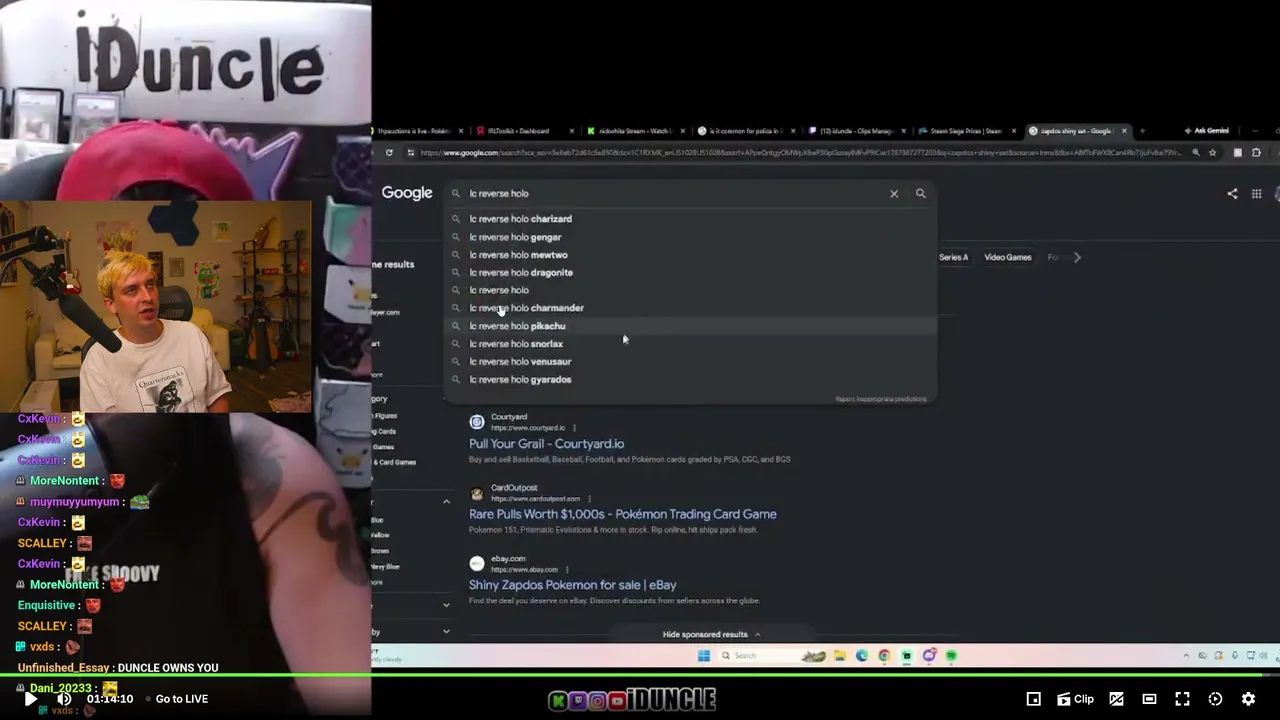Select the 'Series A' filter chip
Image resolution: width=1280 pixels, height=720 pixels.
coord(953,257)
